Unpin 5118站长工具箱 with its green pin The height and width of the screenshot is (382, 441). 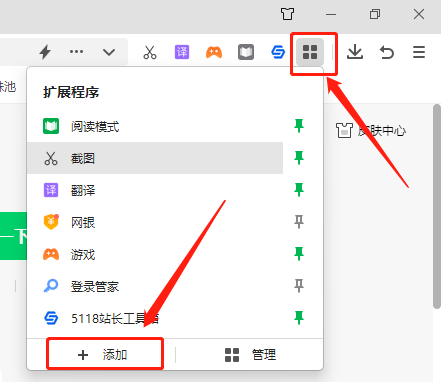coord(299,318)
